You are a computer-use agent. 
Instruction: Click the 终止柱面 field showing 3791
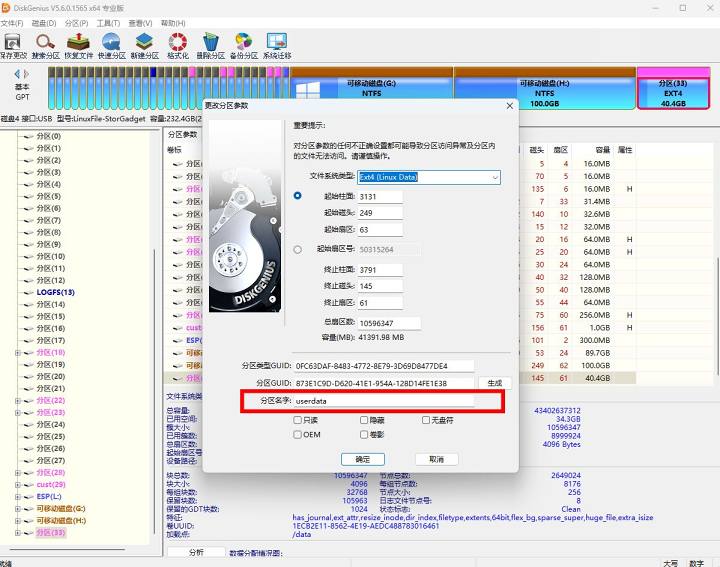click(x=380, y=270)
